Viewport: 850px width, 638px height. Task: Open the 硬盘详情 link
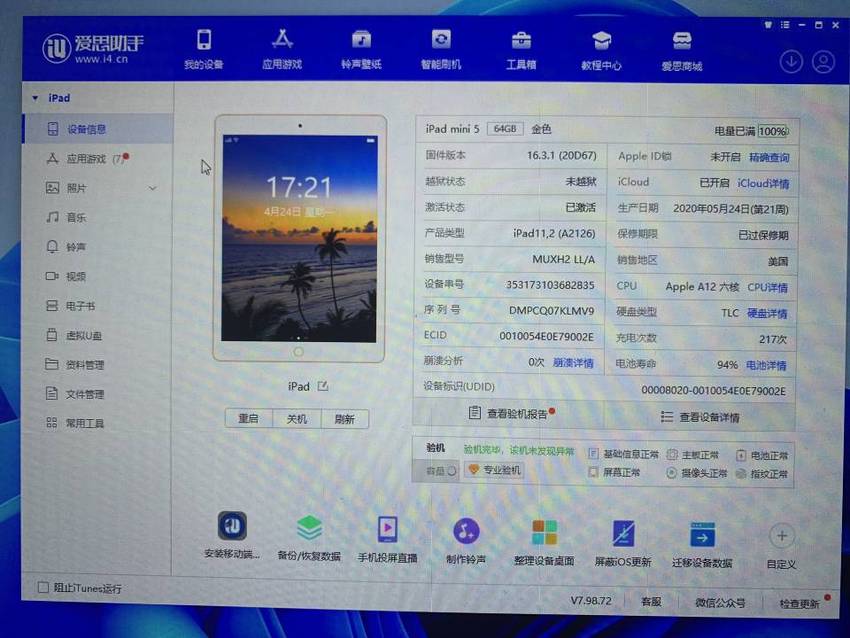(x=767, y=313)
